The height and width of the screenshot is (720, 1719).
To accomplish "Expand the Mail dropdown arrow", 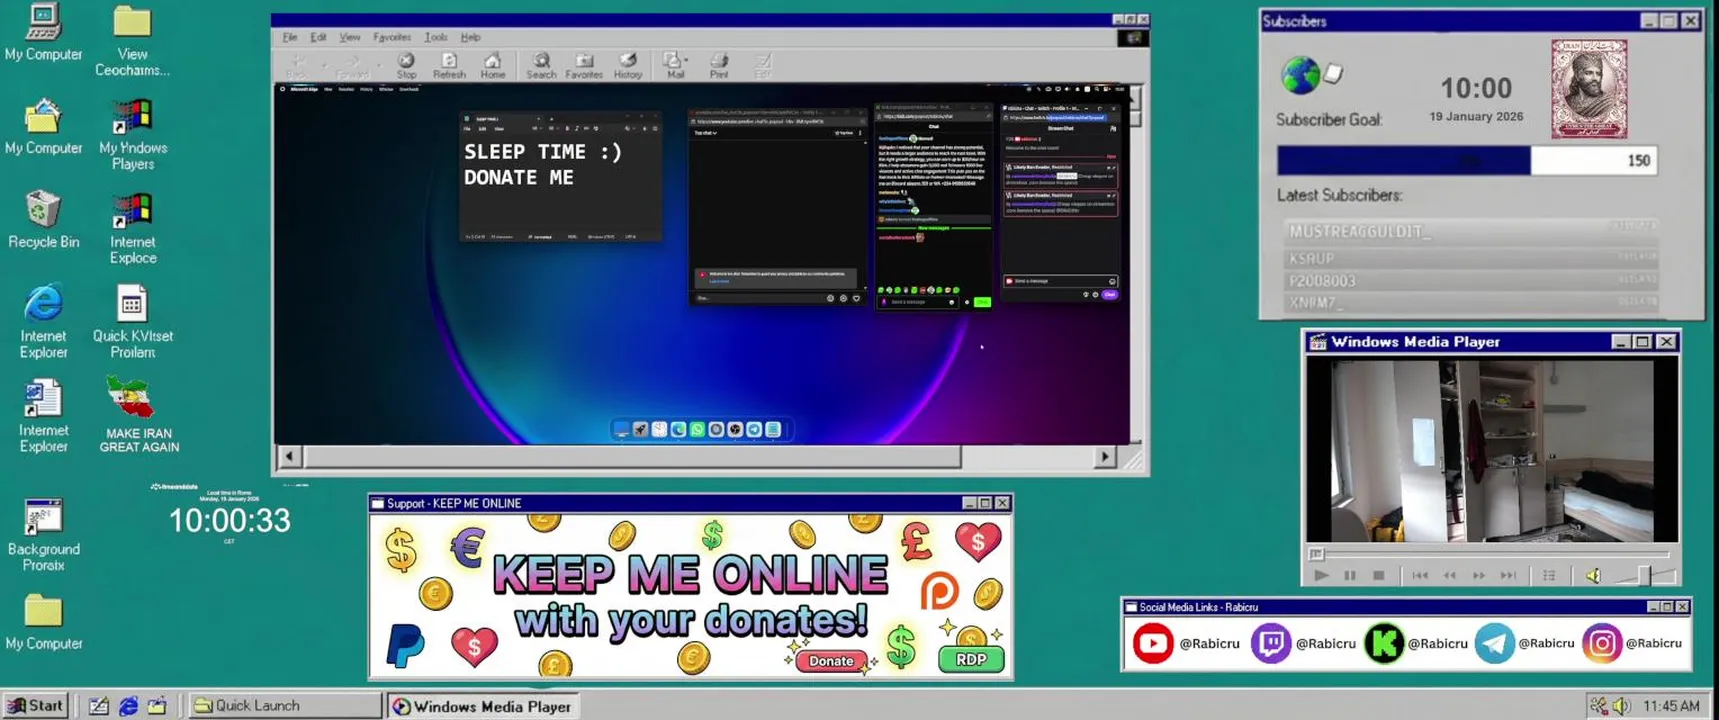I will 688,62.
